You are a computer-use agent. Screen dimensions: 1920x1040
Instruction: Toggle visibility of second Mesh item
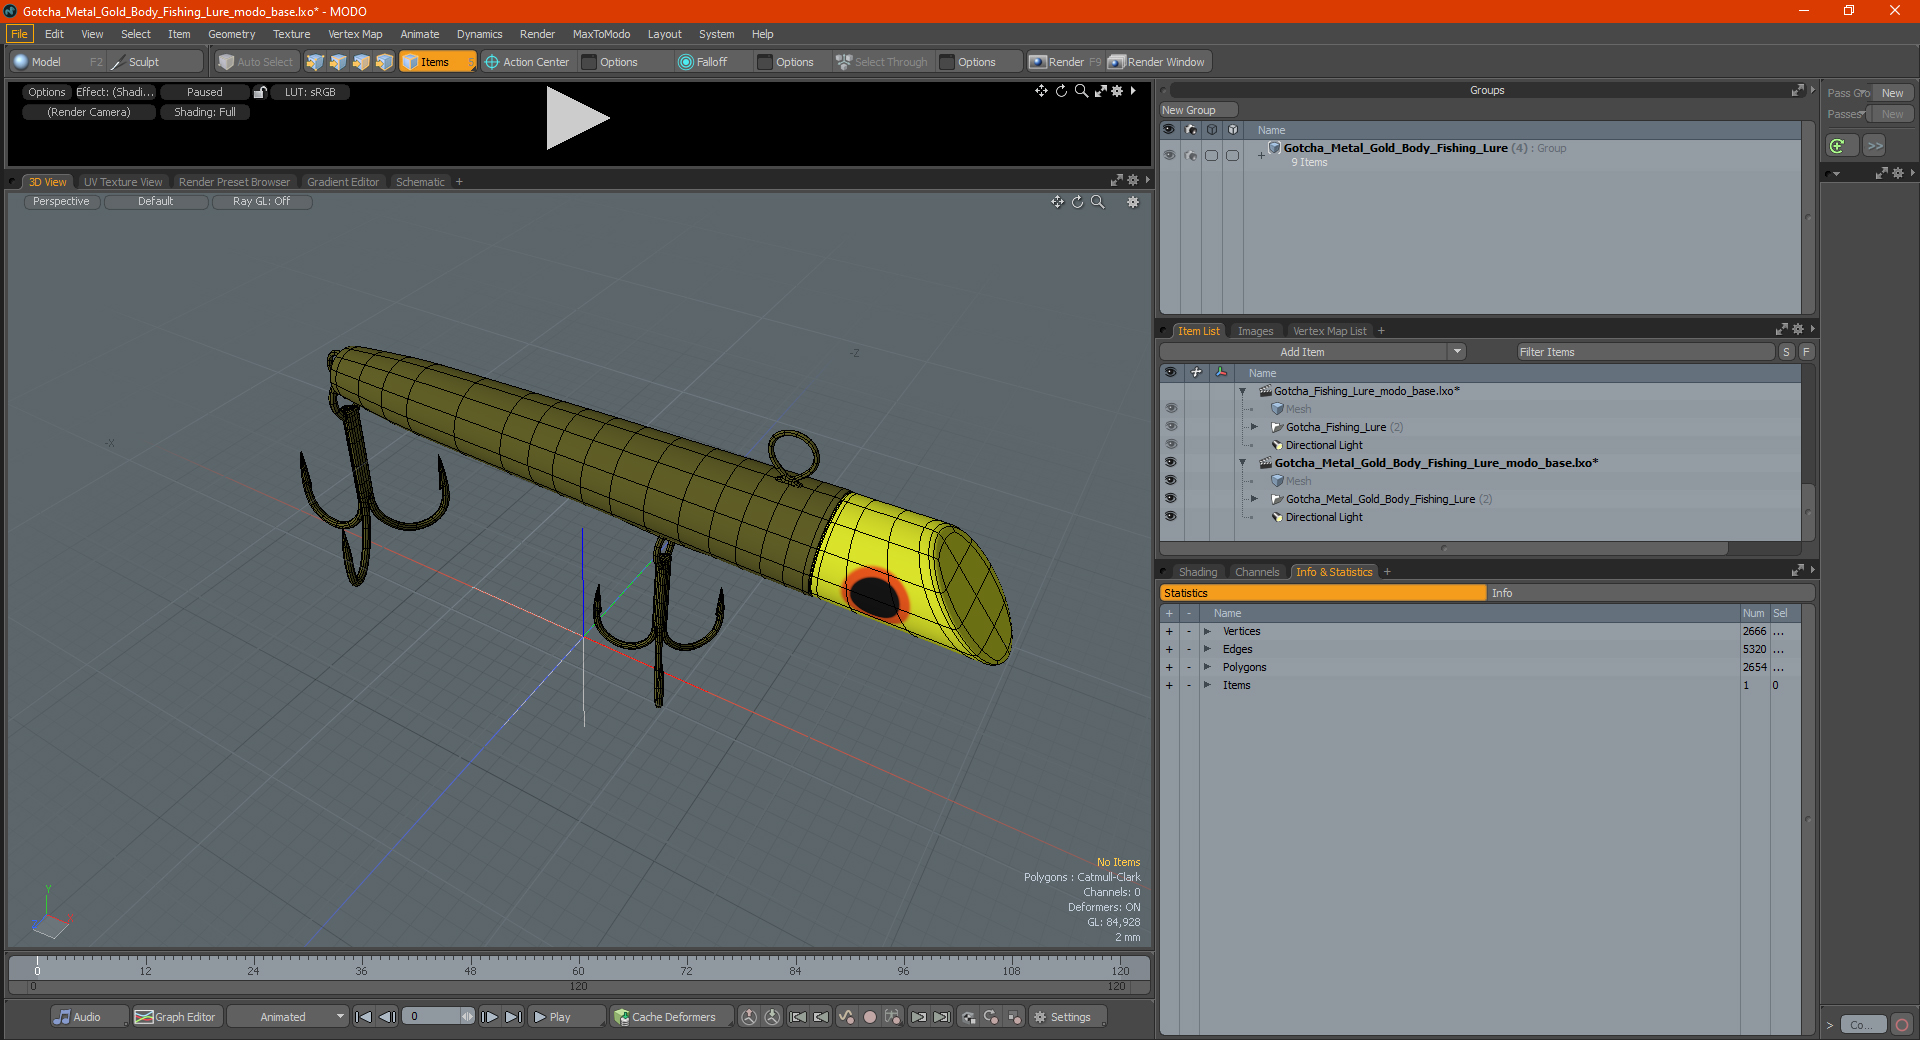1170,481
